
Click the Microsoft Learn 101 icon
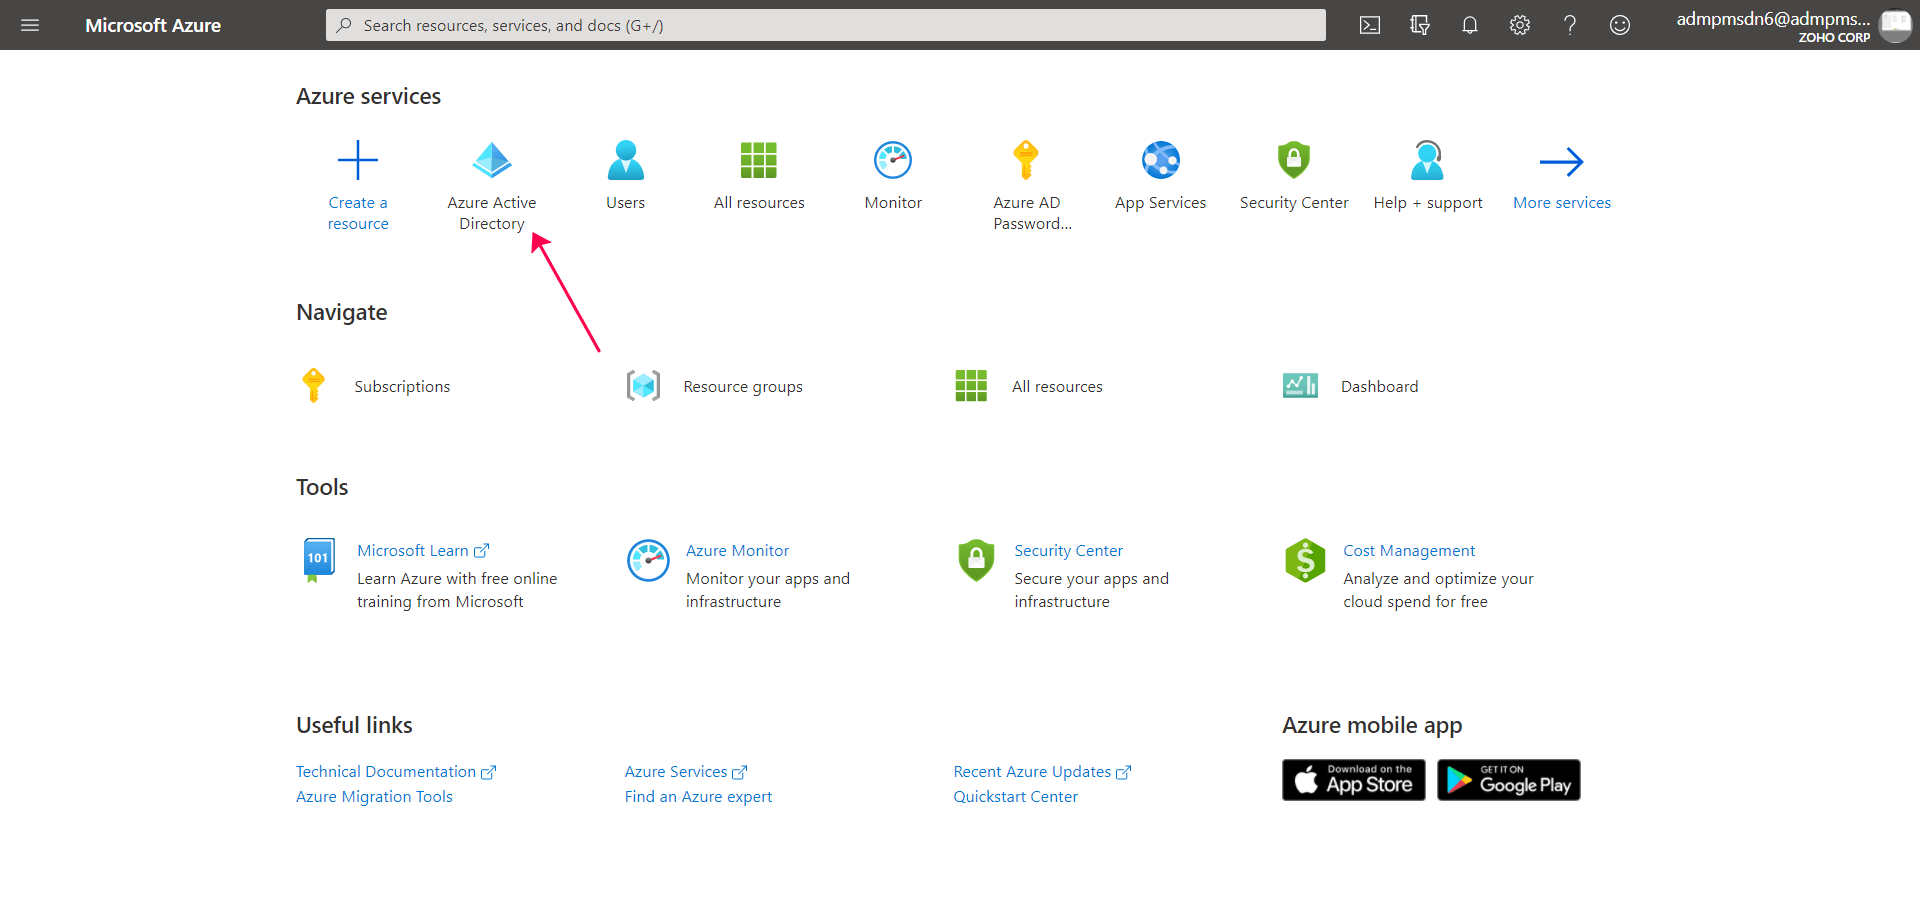click(318, 560)
